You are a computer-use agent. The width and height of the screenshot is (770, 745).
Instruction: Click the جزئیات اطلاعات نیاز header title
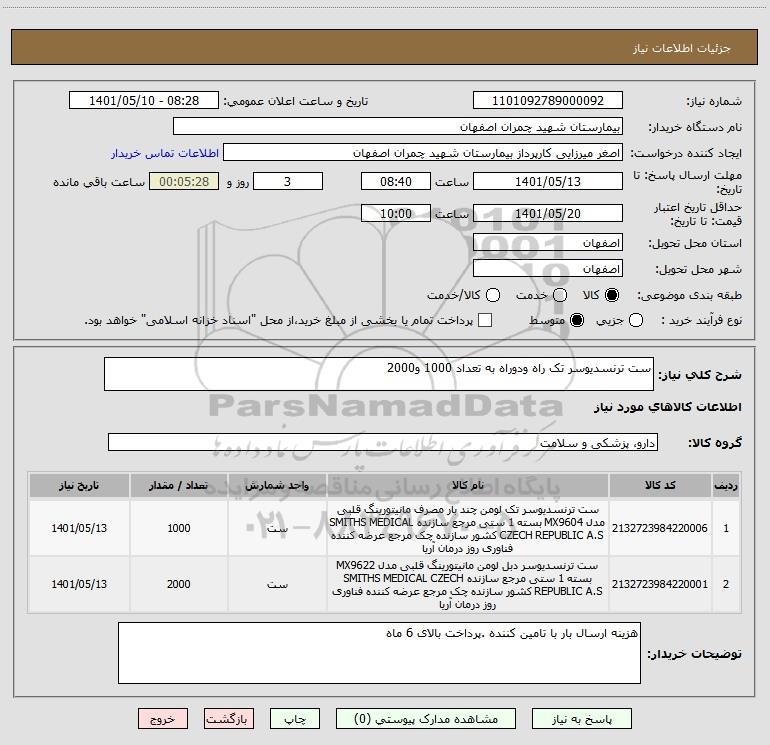click(x=681, y=48)
